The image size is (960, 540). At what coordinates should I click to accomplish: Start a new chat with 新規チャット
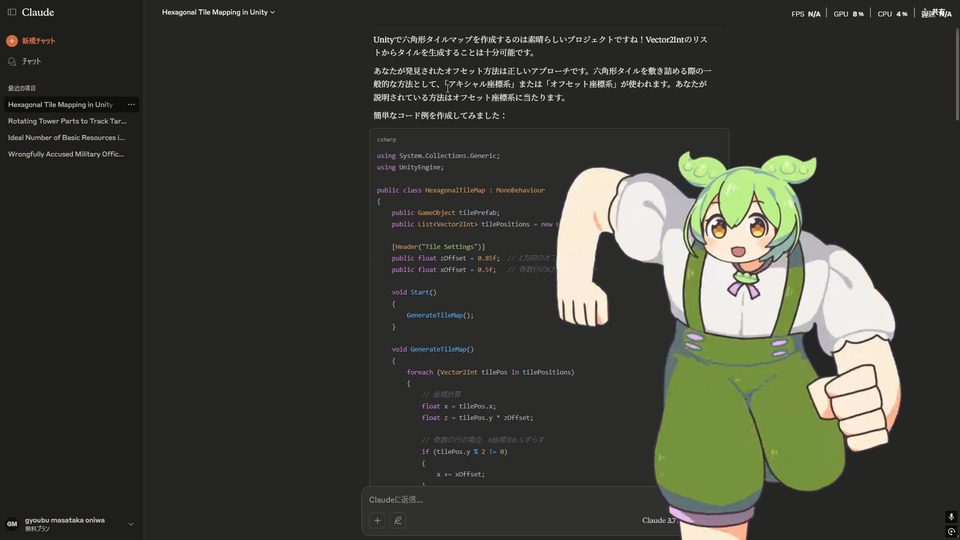(39, 41)
